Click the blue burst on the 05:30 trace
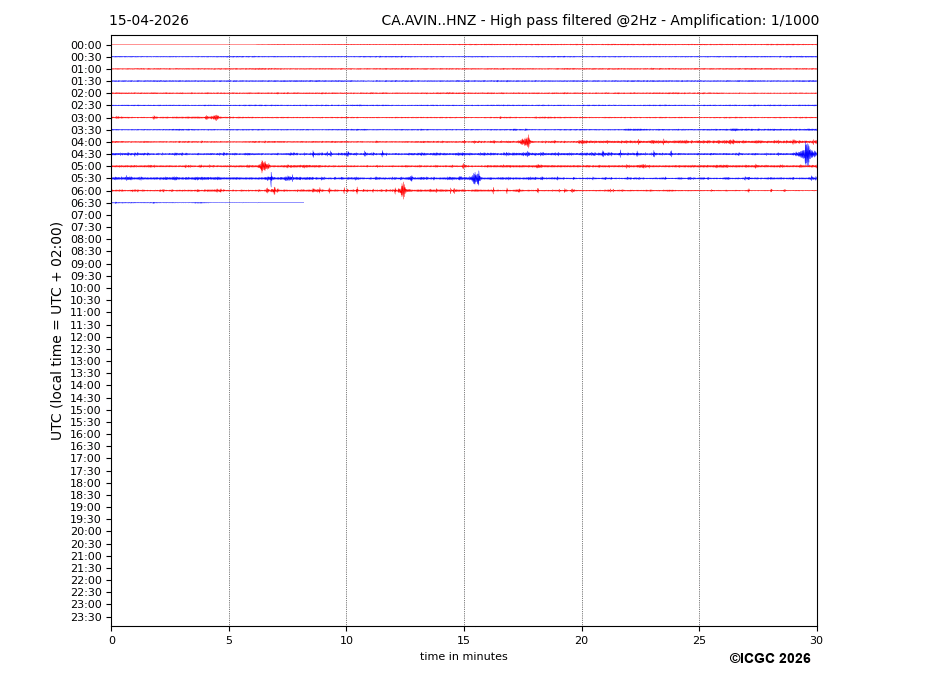The image size is (927, 696). click(x=476, y=178)
